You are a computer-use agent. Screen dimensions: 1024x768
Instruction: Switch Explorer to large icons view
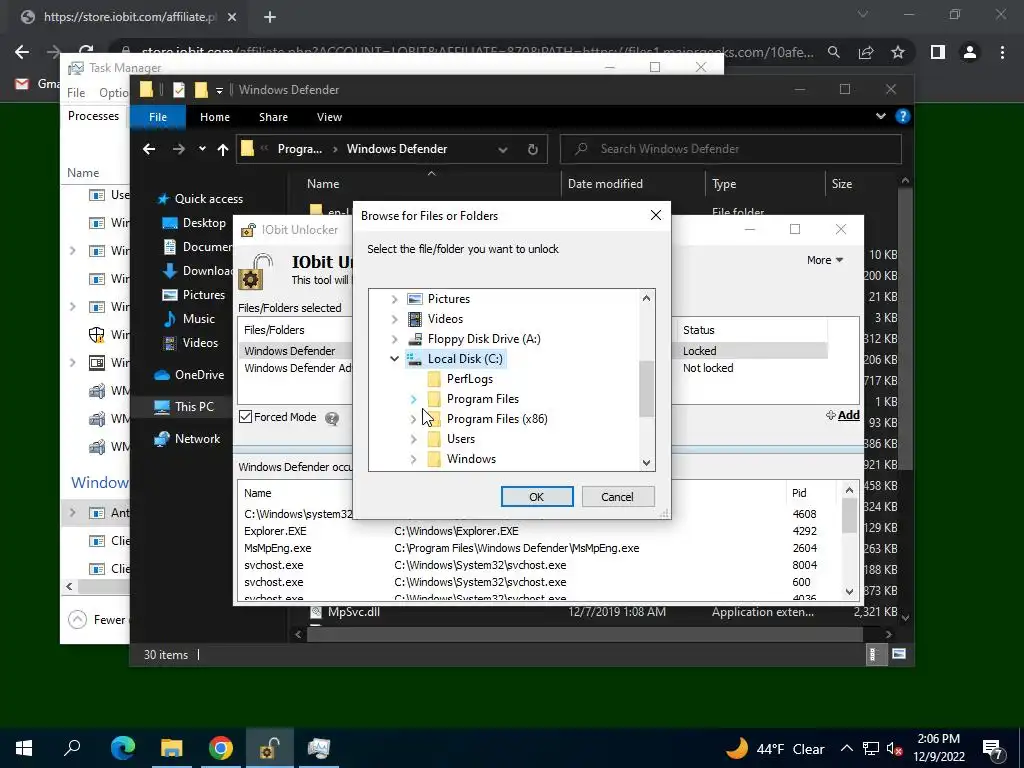899,654
